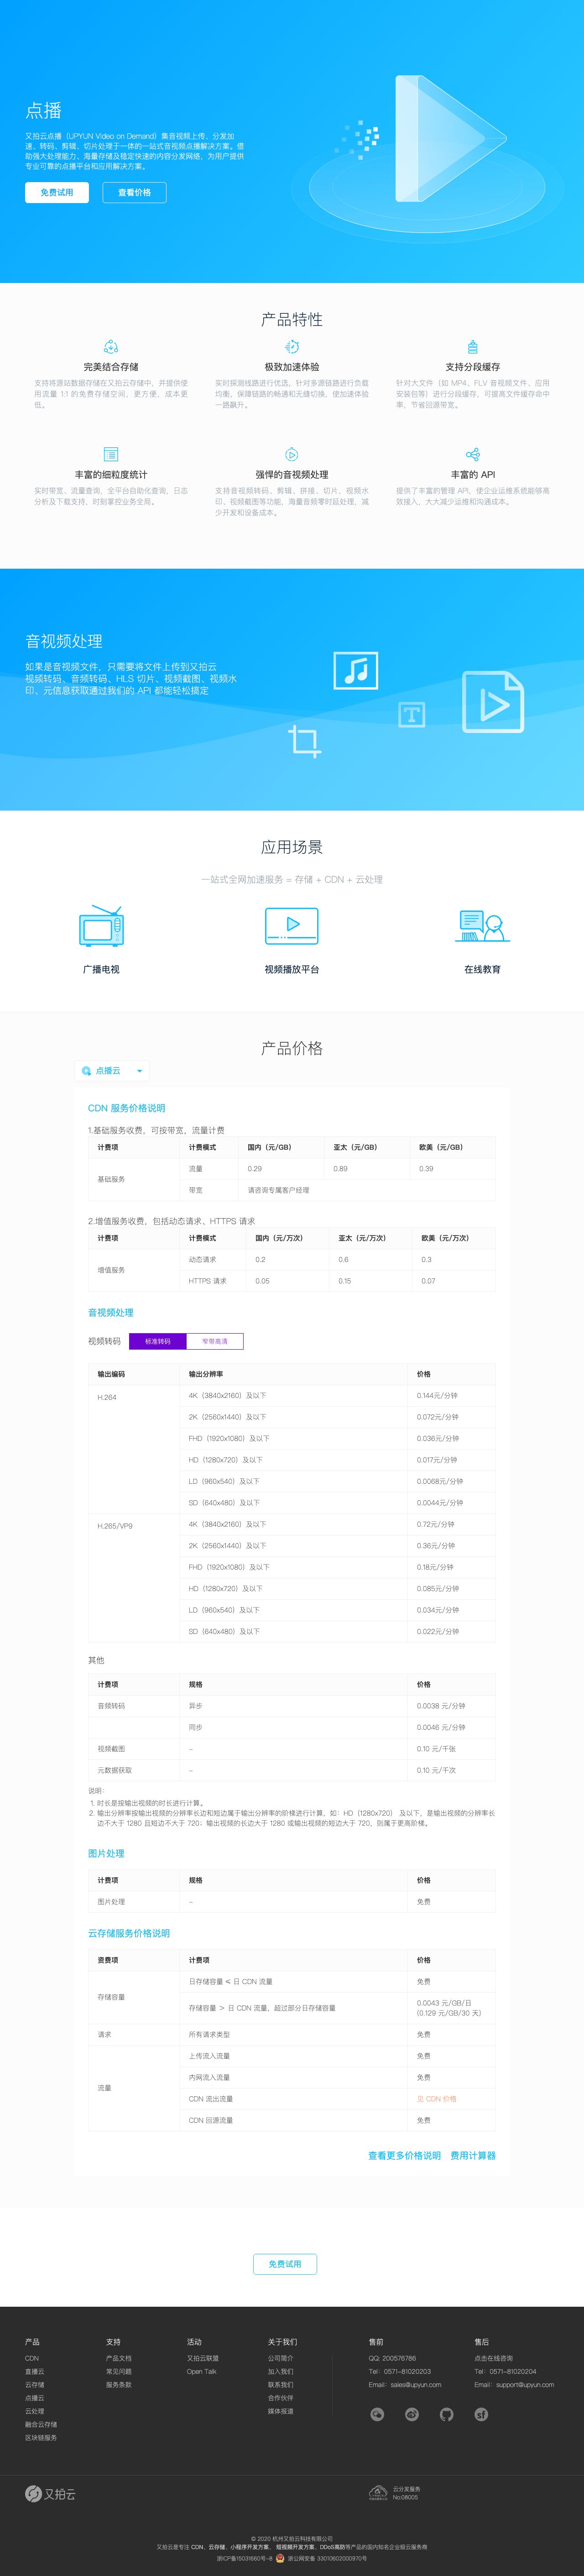Viewport: 584px width, 2576px height.
Task: Switch to 窄带高清 transcoding tab
Action: coord(215,1341)
